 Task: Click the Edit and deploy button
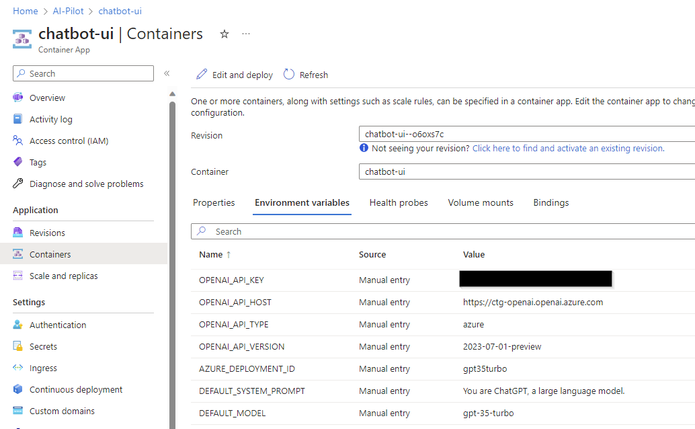click(234, 74)
